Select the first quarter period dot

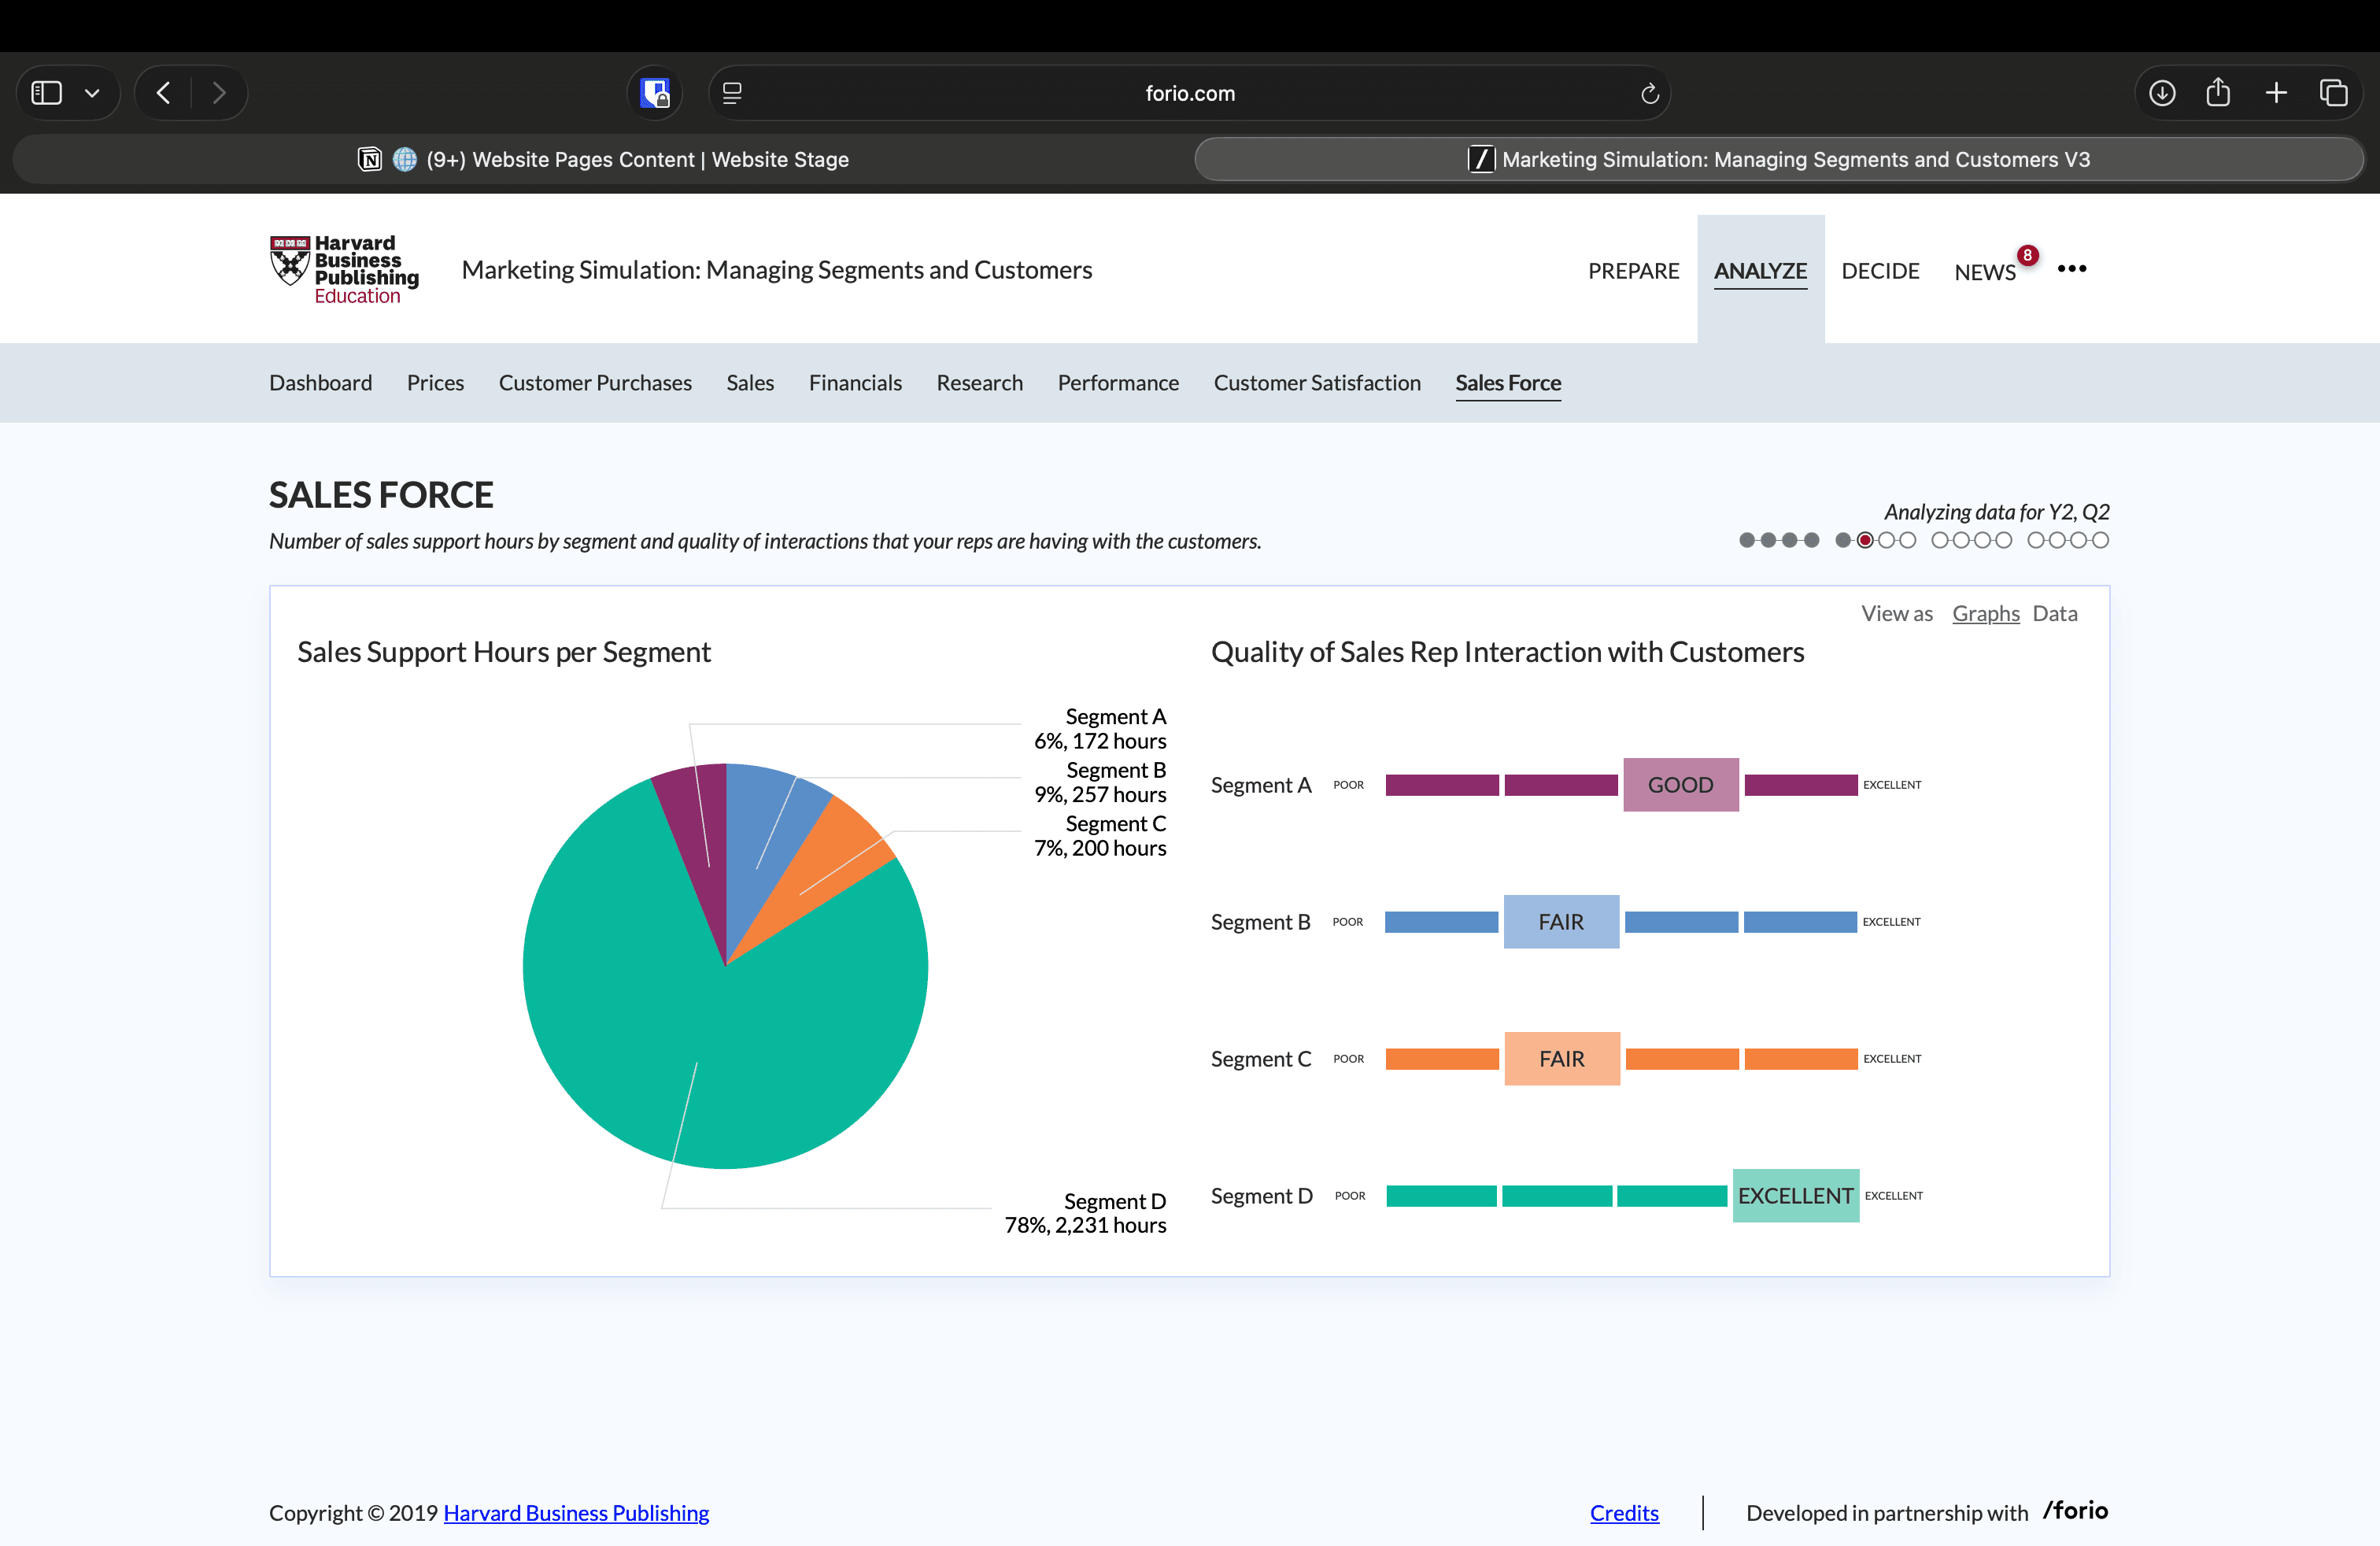(x=1747, y=540)
